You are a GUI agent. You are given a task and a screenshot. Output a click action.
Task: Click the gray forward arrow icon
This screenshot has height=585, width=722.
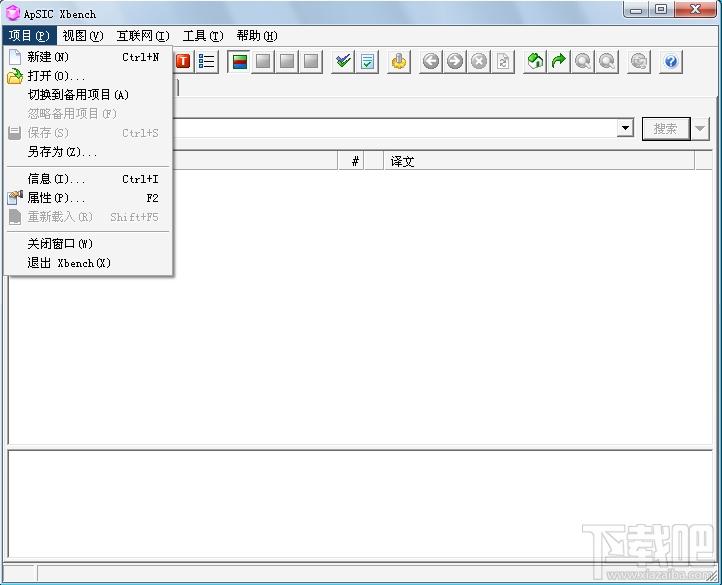click(455, 61)
